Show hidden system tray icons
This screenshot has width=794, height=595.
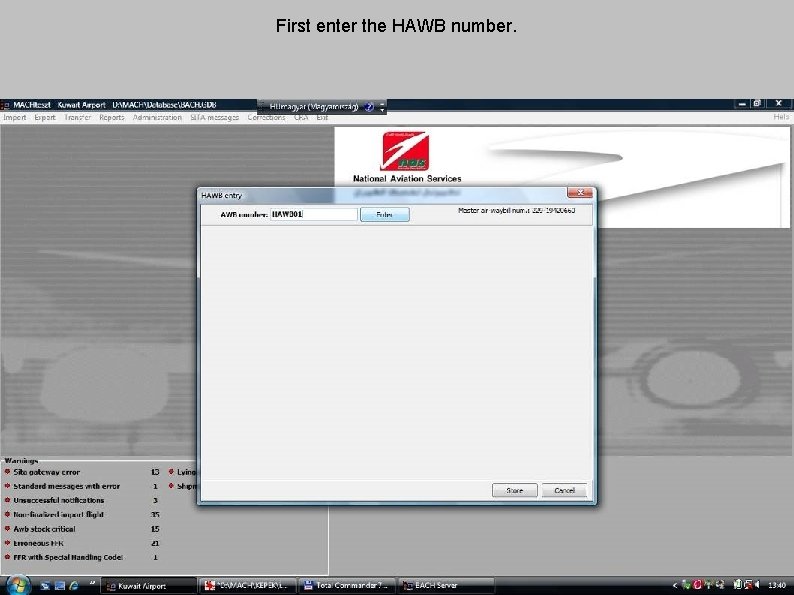[674, 585]
